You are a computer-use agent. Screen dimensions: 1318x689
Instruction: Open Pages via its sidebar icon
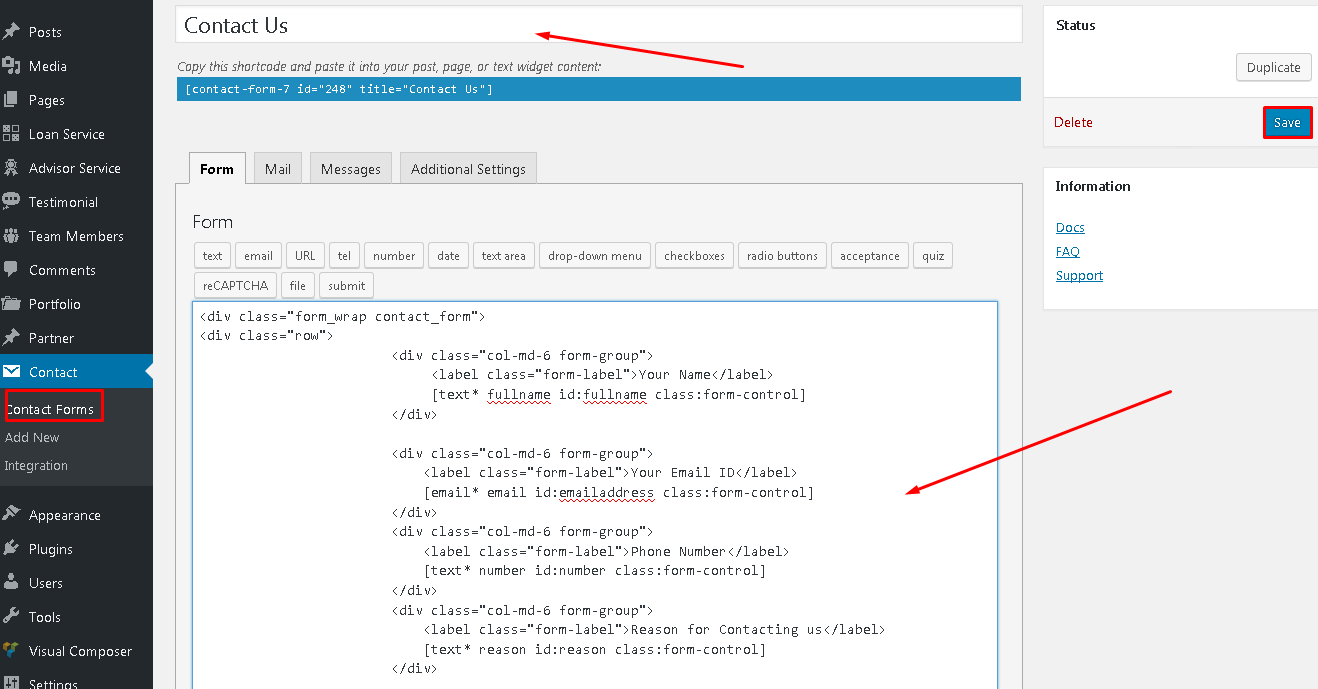11,100
